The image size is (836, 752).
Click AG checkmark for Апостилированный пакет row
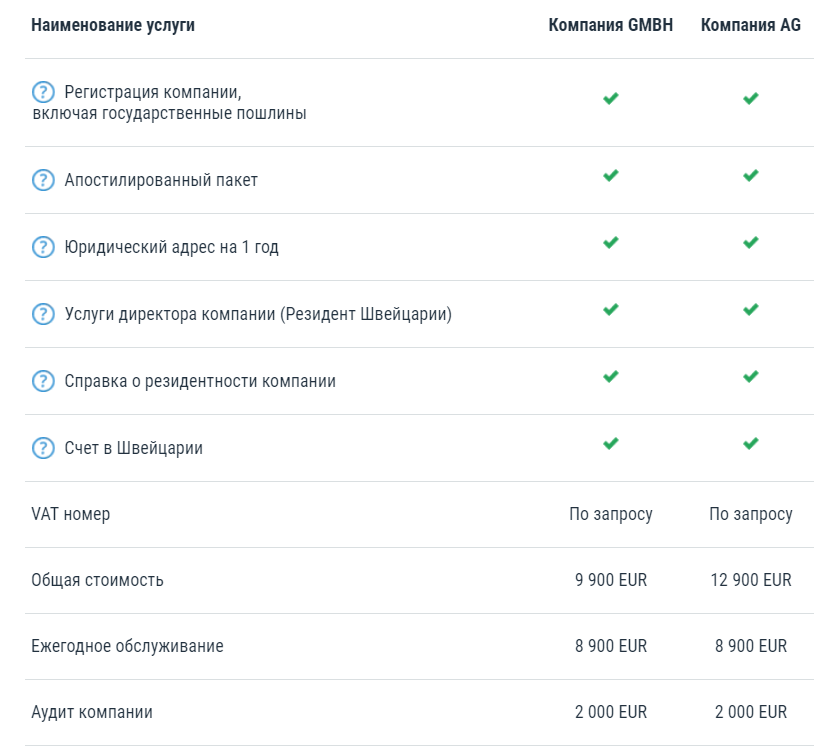click(750, 175)
